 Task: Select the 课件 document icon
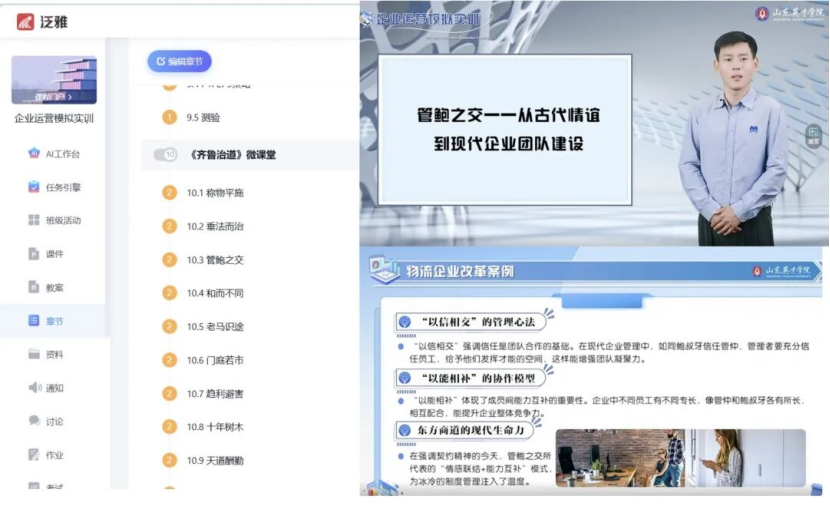(x=34, y=254)
